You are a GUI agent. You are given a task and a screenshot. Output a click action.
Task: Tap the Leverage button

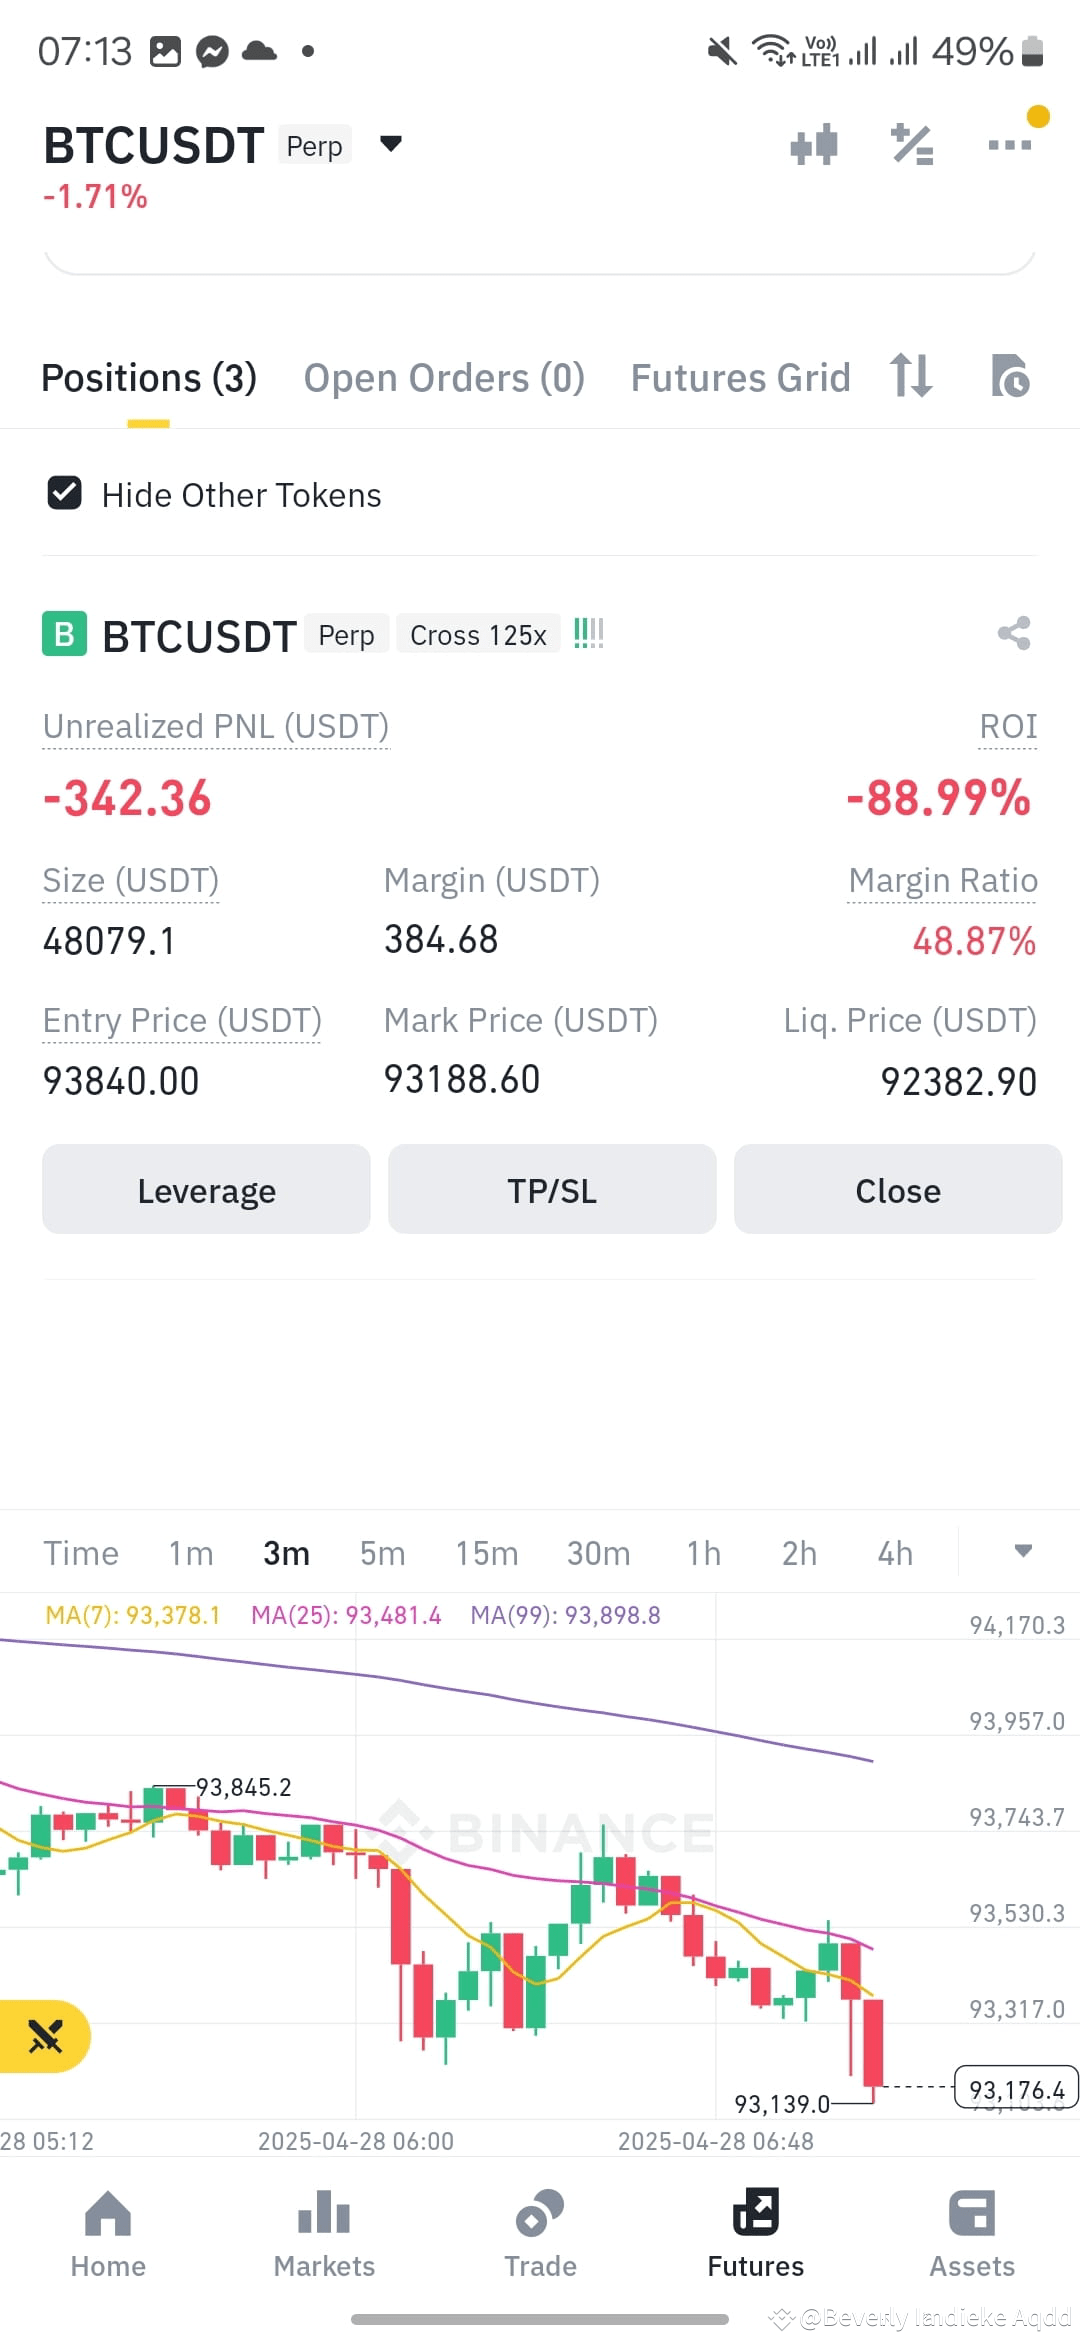(206, 1189)
